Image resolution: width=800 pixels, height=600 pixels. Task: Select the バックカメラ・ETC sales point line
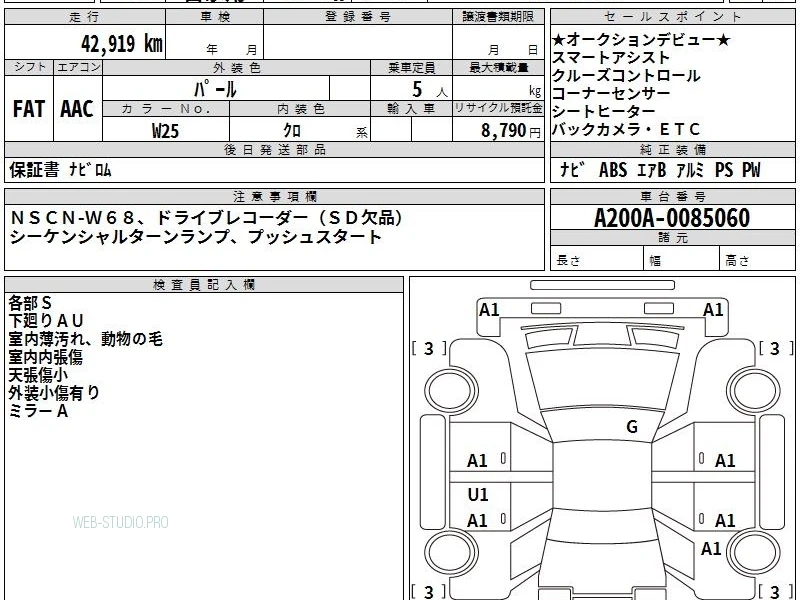click(x=626, y=129)
